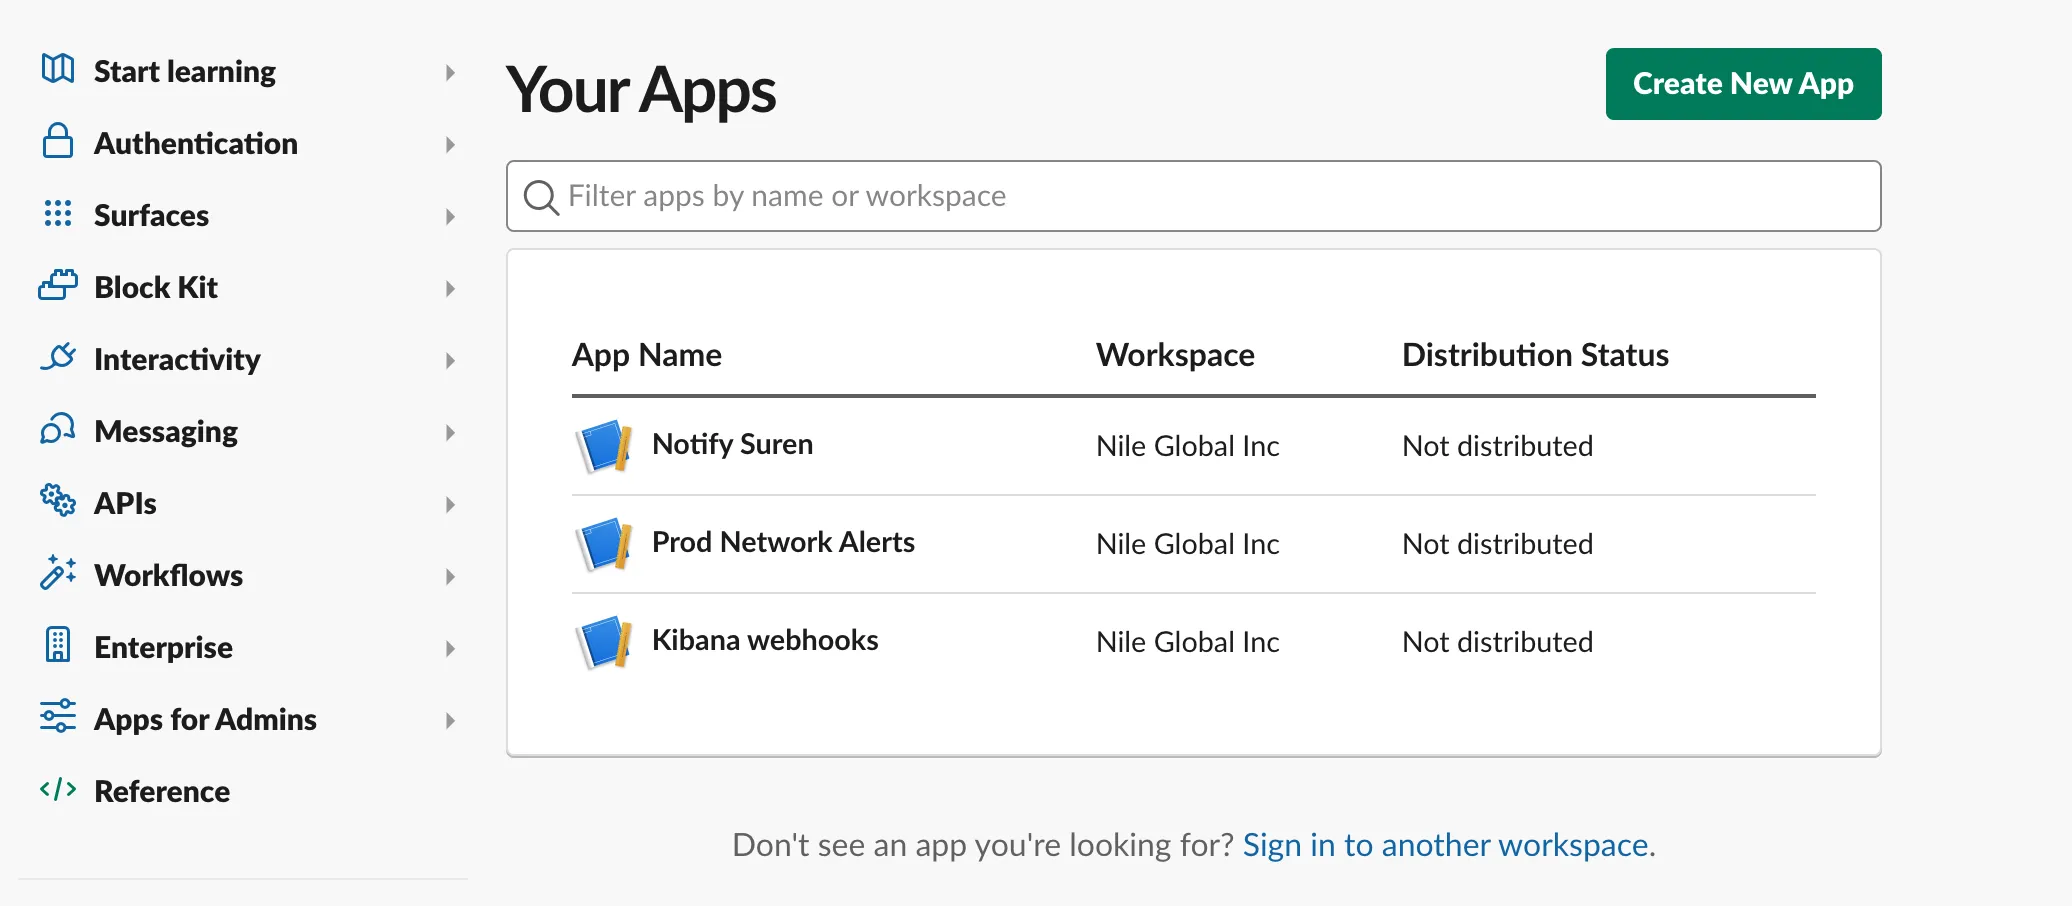Select the Messaging menu label
The width and height of the screenshot is (2072, 906).
(x=166, y=432)
